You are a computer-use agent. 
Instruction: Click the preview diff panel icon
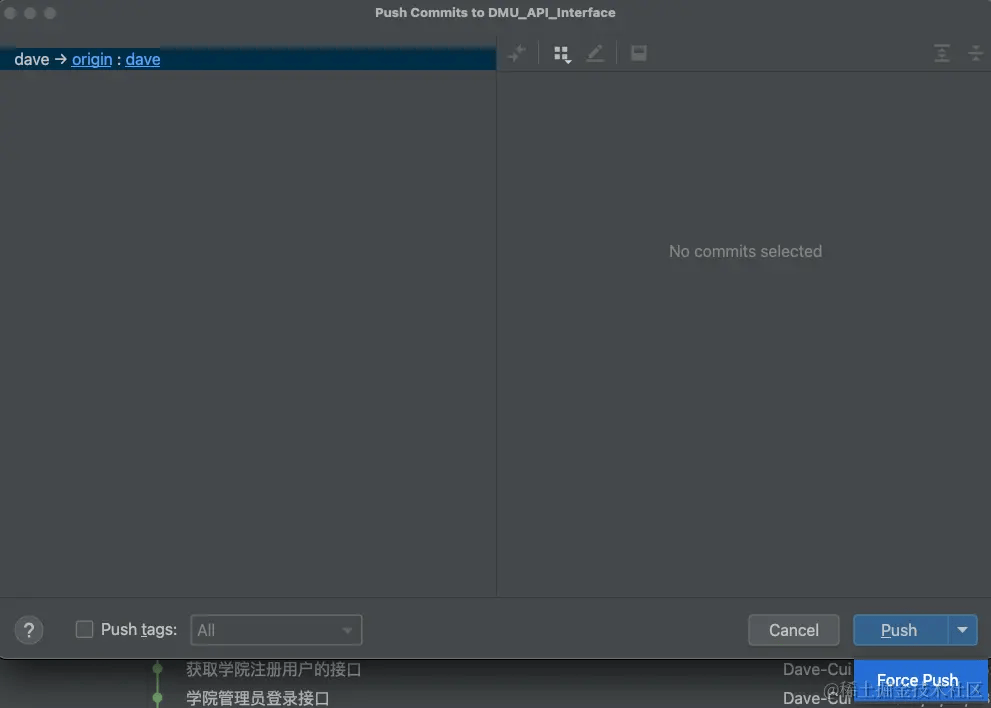(x=639, y=54)
